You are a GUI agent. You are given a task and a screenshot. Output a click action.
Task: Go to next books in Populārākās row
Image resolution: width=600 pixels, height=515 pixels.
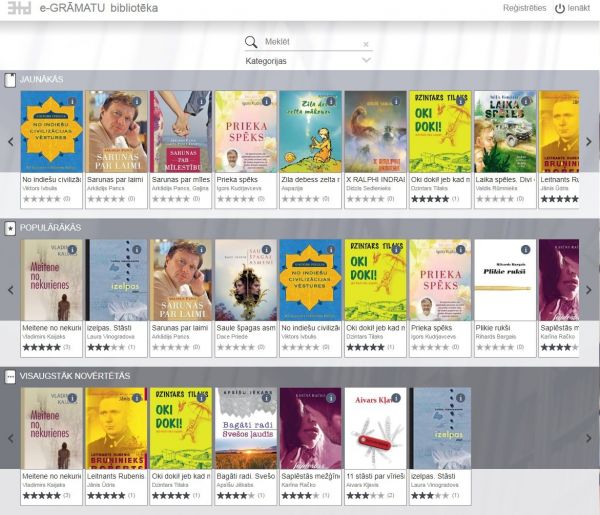pos(589,290)
